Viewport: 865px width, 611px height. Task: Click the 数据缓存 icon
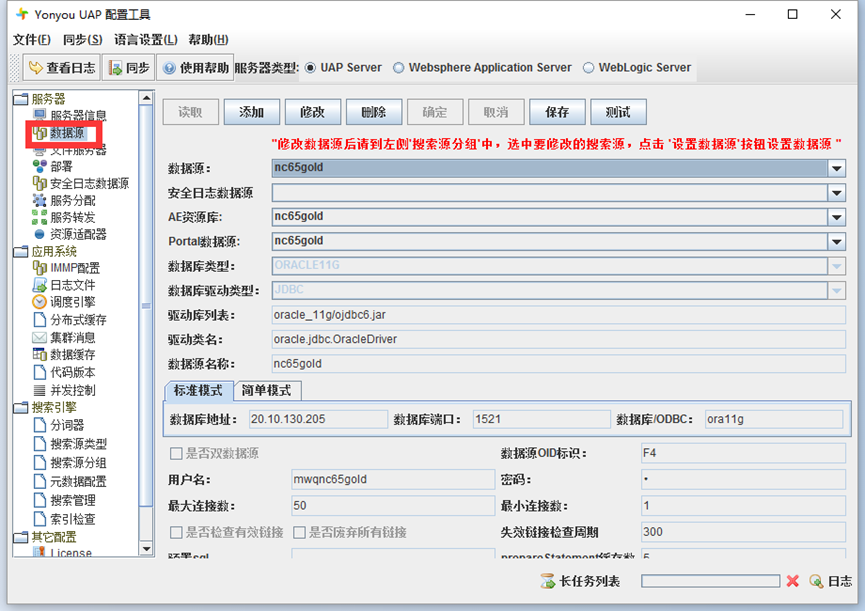click(39, 355)
